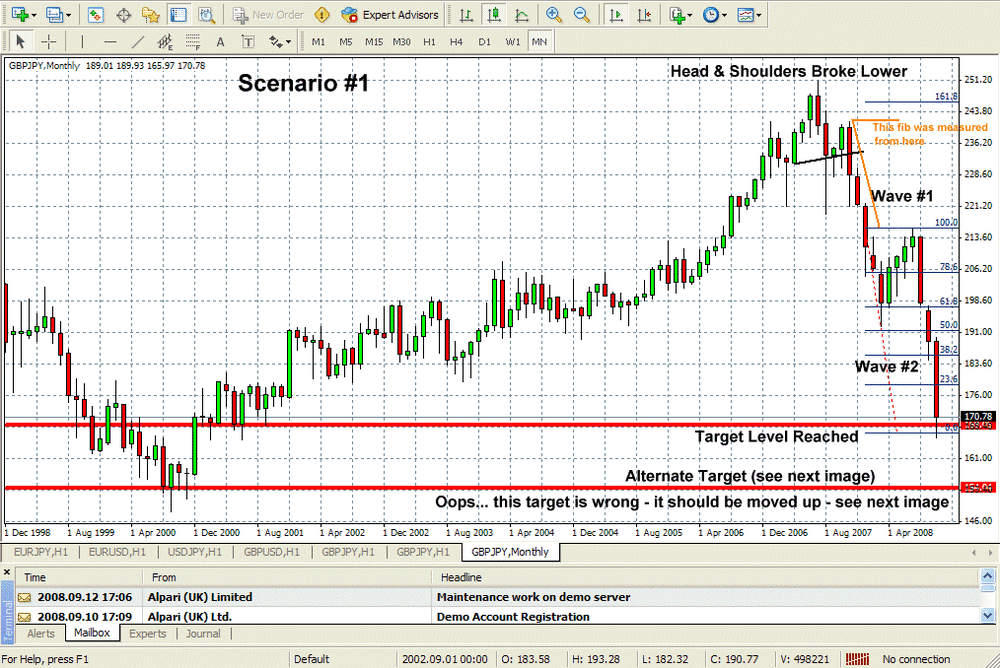Select the Equidistant Channel tool
The width and height of the screenshot is (1000, 668).
point(165,42)
